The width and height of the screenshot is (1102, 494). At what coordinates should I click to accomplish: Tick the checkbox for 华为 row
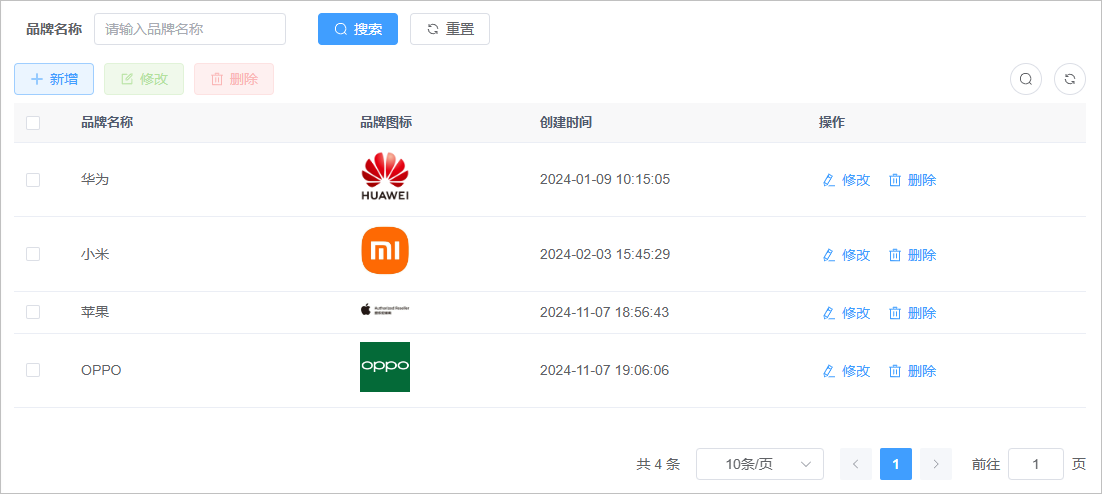pos(33,180)
